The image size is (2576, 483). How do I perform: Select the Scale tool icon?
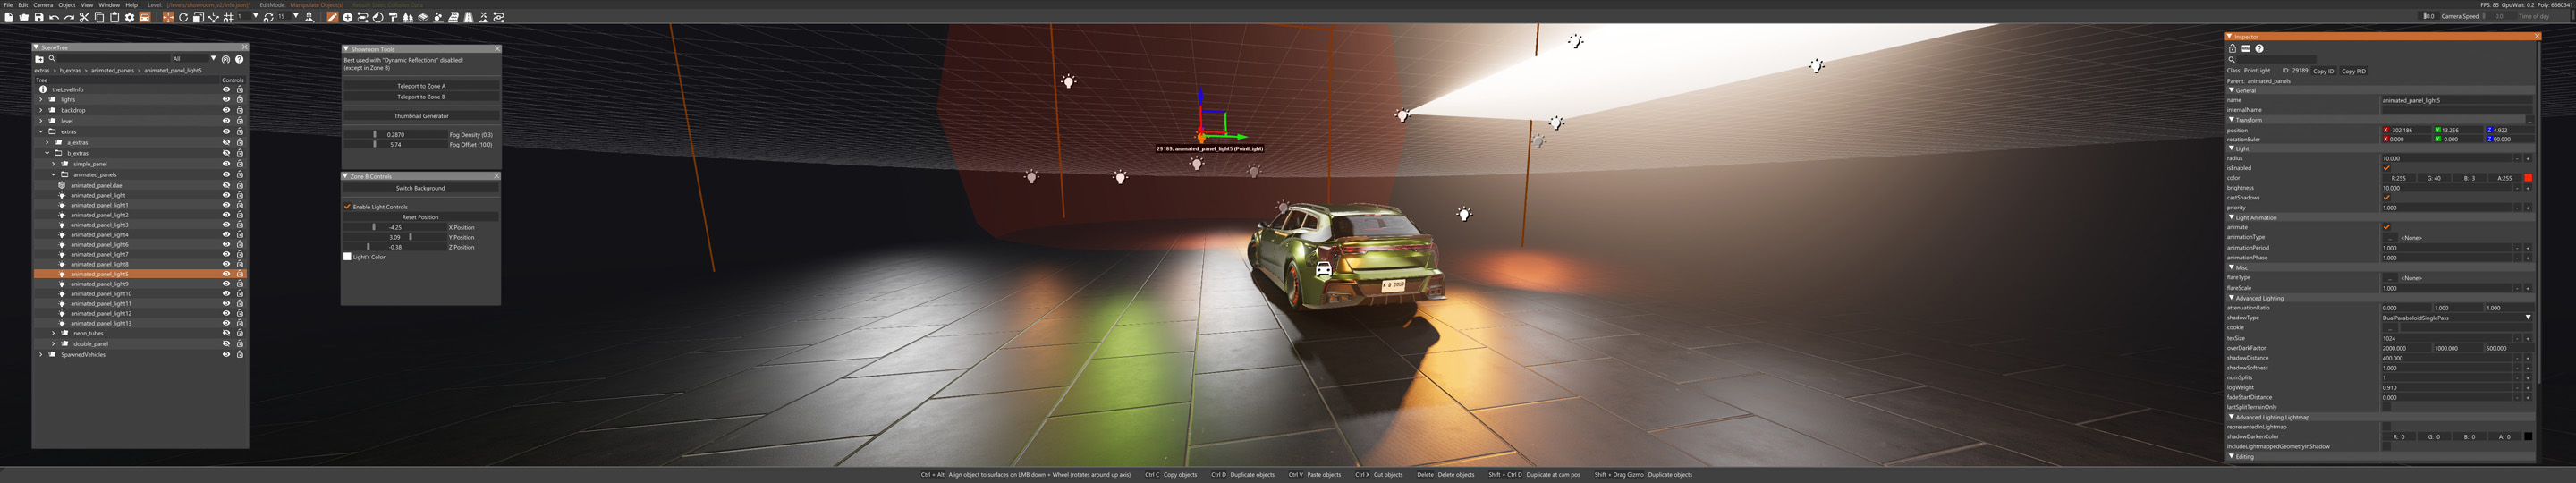(199, 17)
